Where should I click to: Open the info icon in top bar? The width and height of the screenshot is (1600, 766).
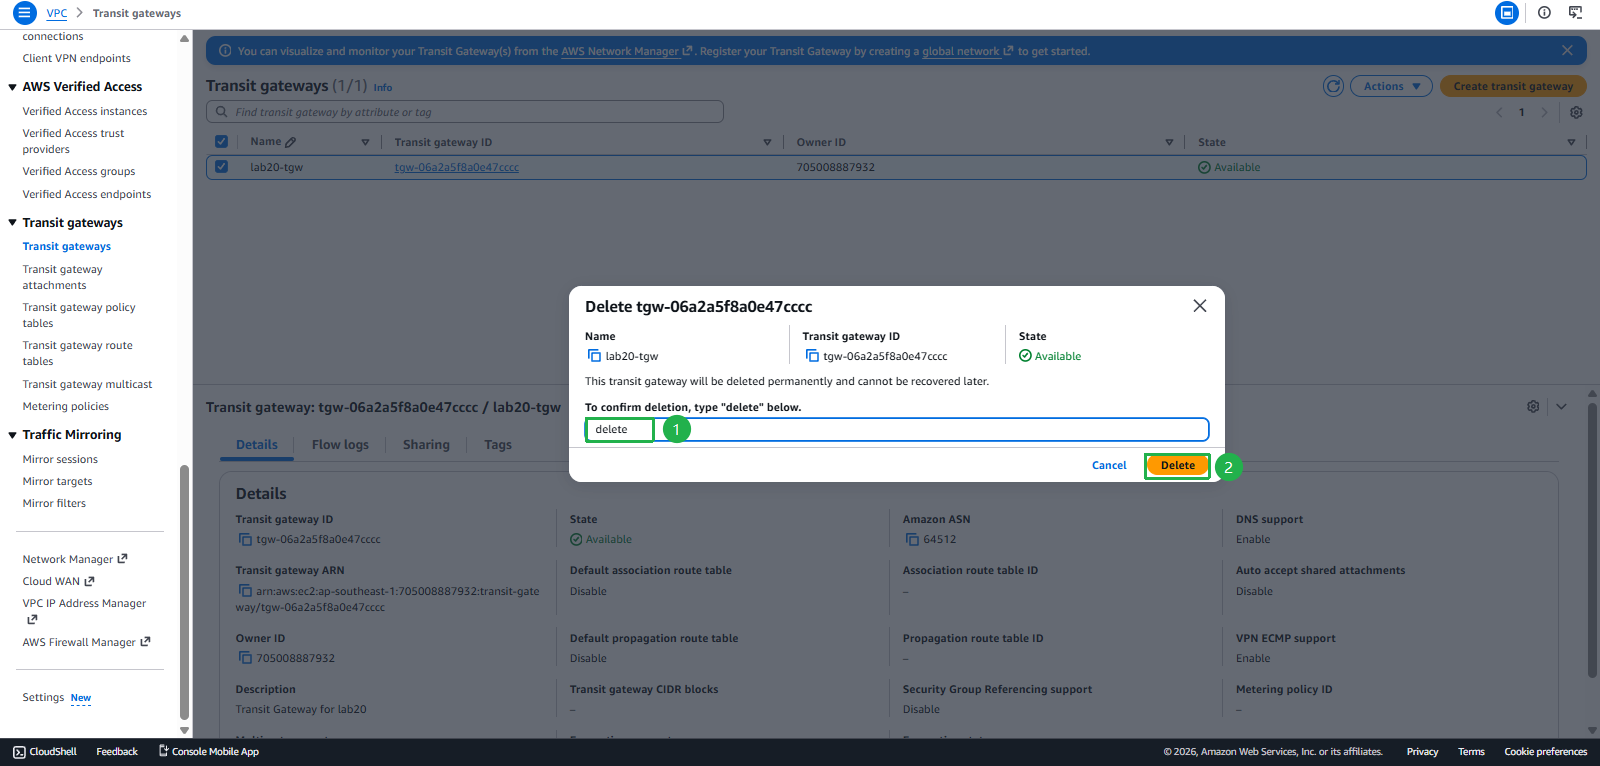tap(1544, 13)
